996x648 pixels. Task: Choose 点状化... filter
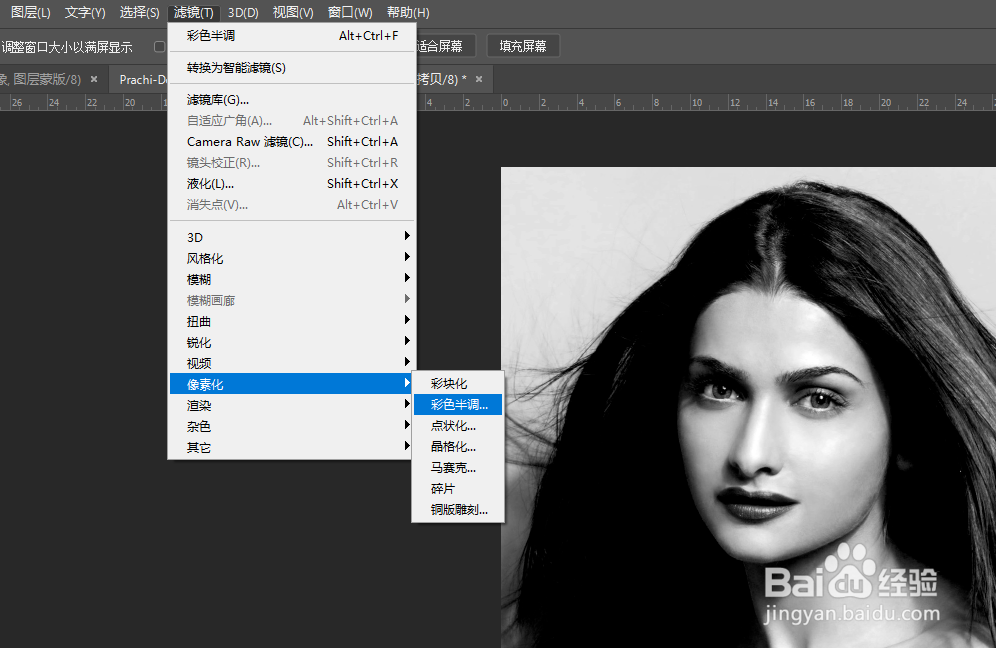click(458, 426)
